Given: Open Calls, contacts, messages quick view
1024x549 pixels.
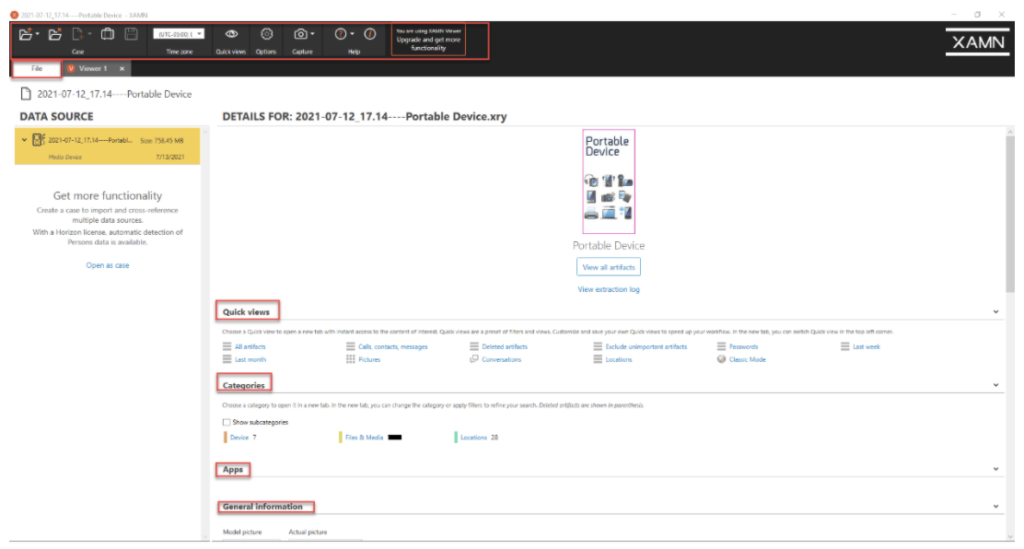Looking at the screenshot, I should 392,347.
